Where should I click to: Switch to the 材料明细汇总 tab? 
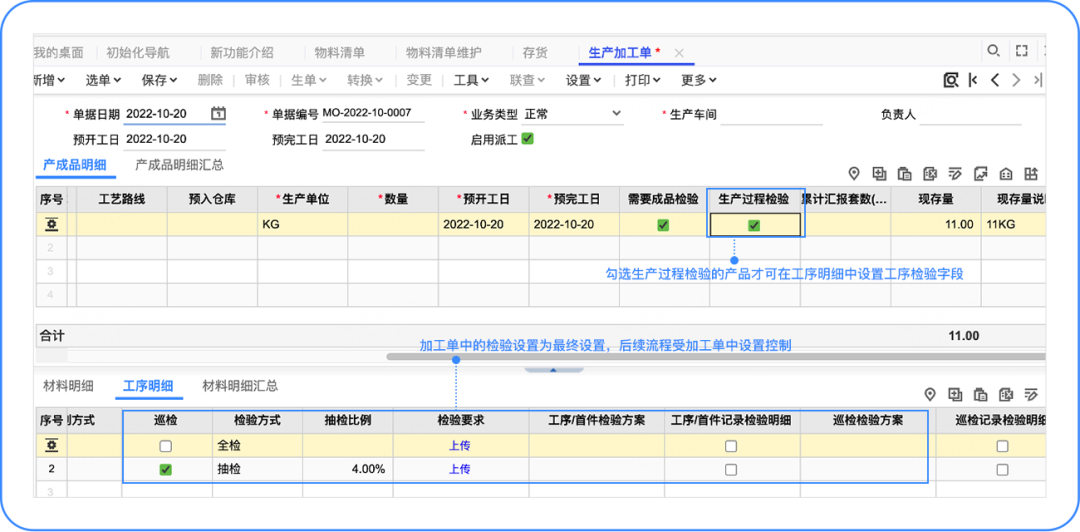(240, 386)
